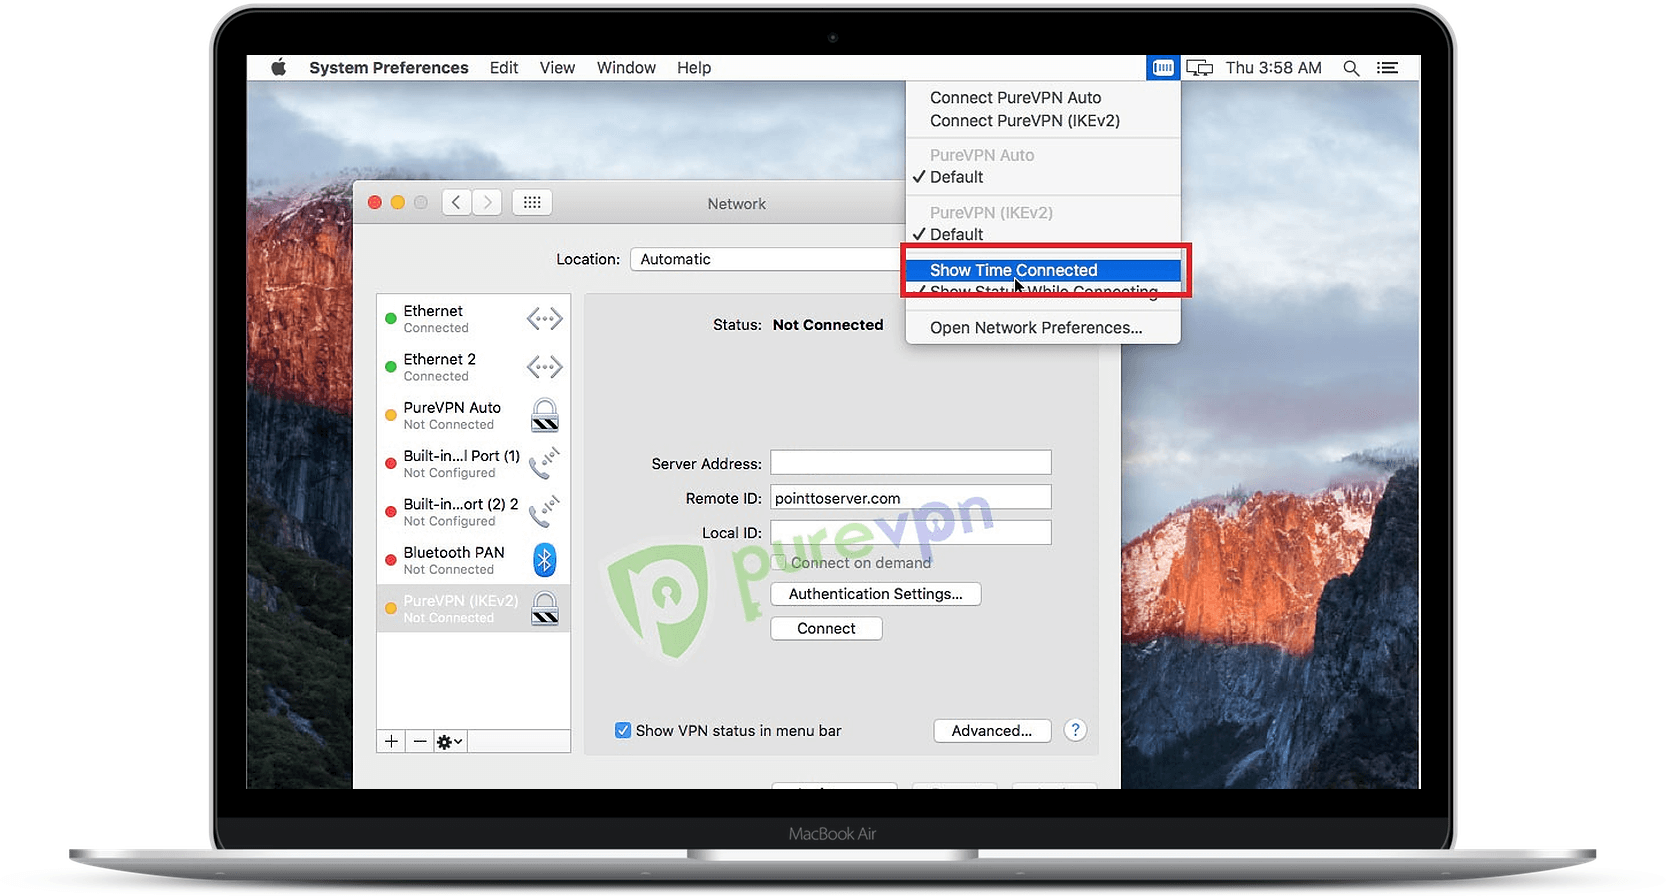Go back in Network preferences

pyautogui.click(x=456, y=202)
